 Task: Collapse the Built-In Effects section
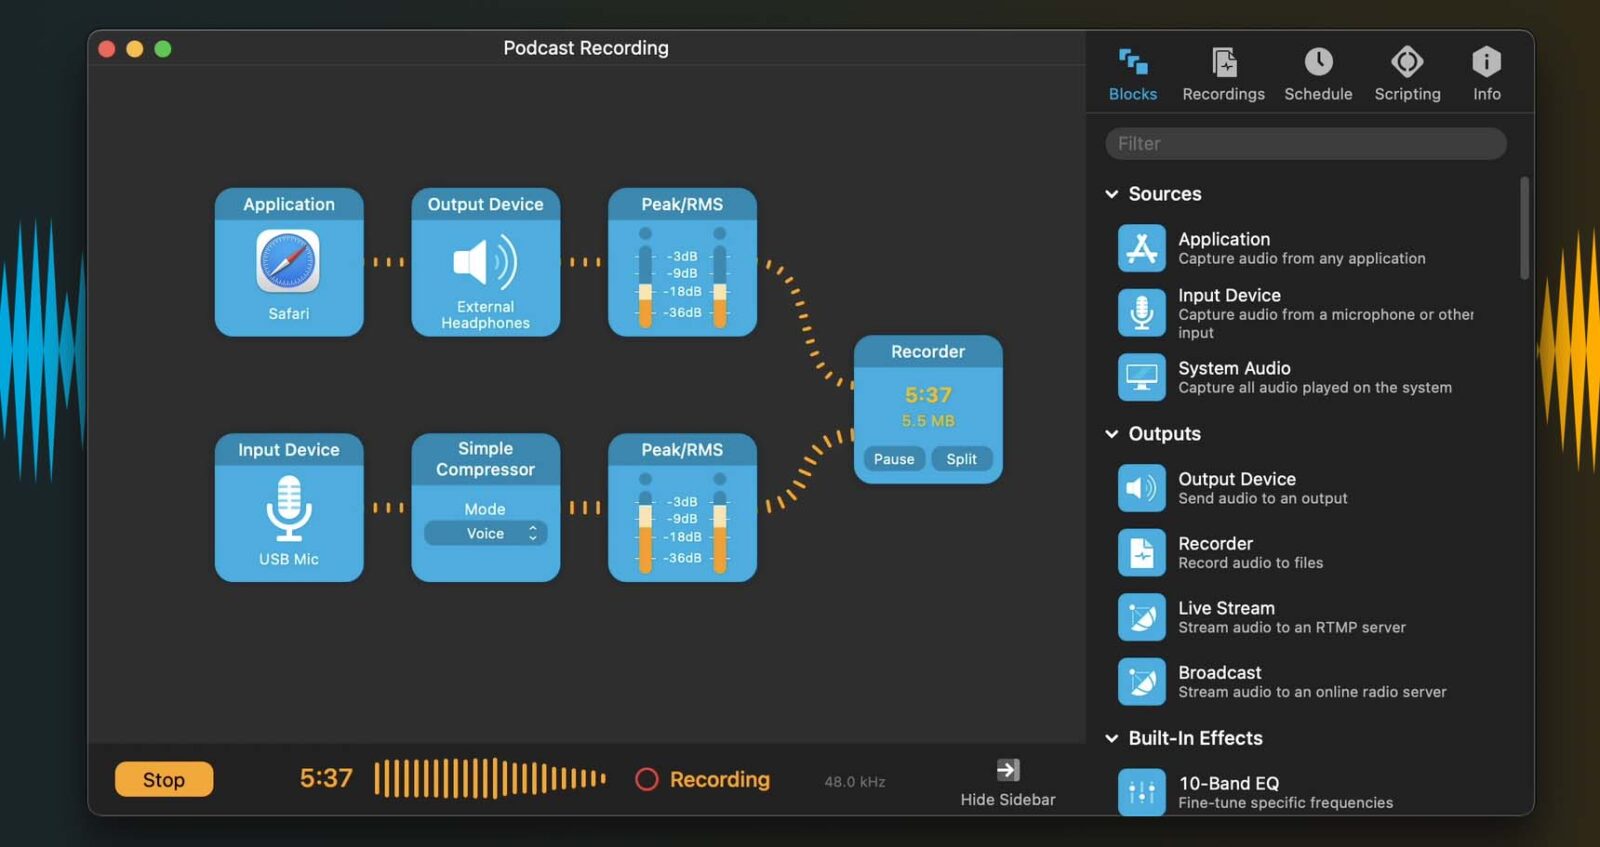click(1111, 738)
